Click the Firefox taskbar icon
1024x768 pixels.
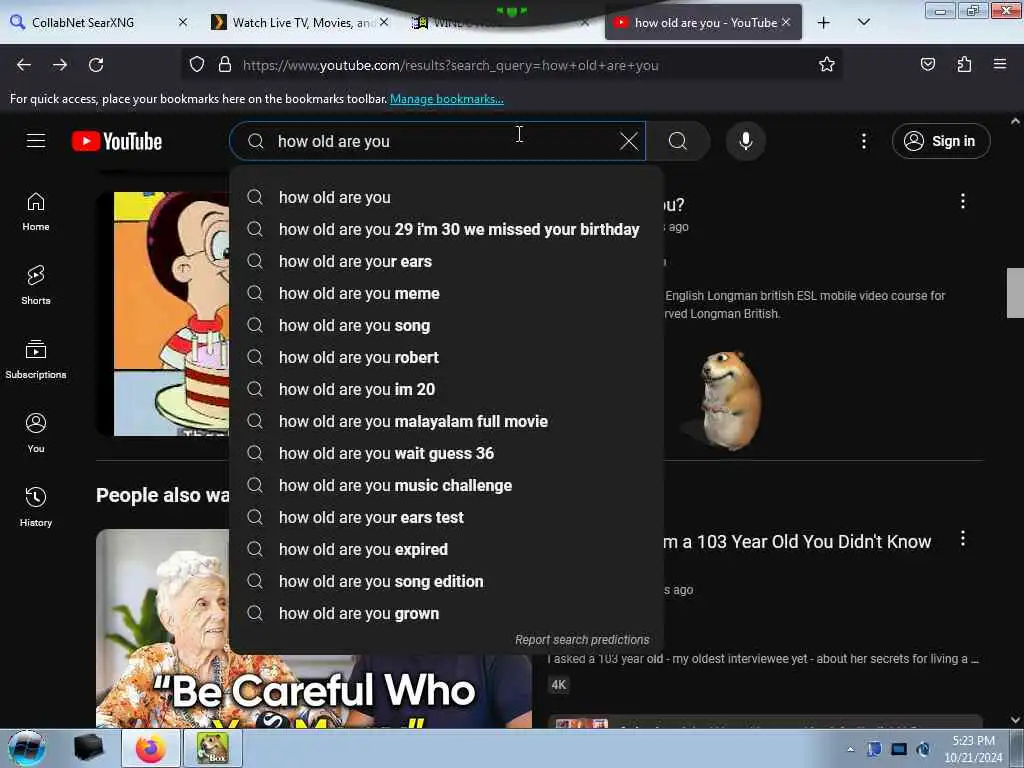pos(150,748)
